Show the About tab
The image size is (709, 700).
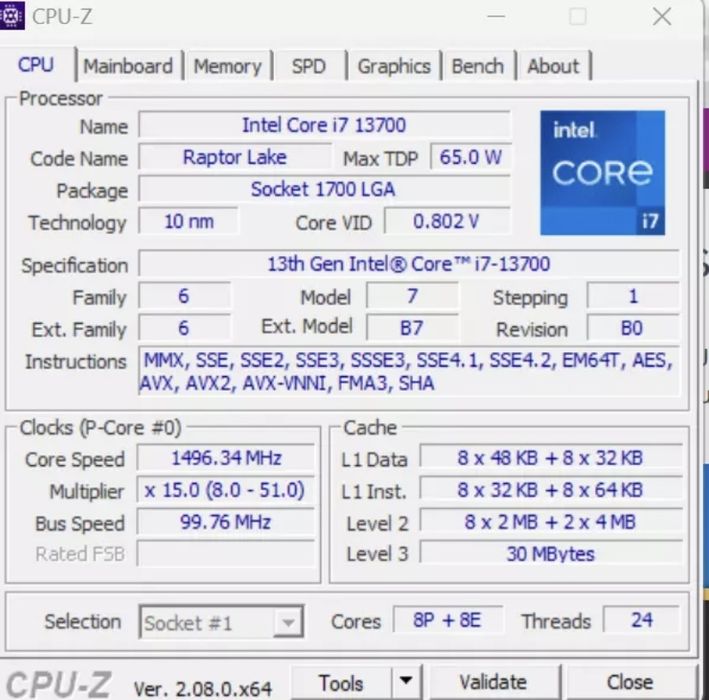[x=553, y=66]
